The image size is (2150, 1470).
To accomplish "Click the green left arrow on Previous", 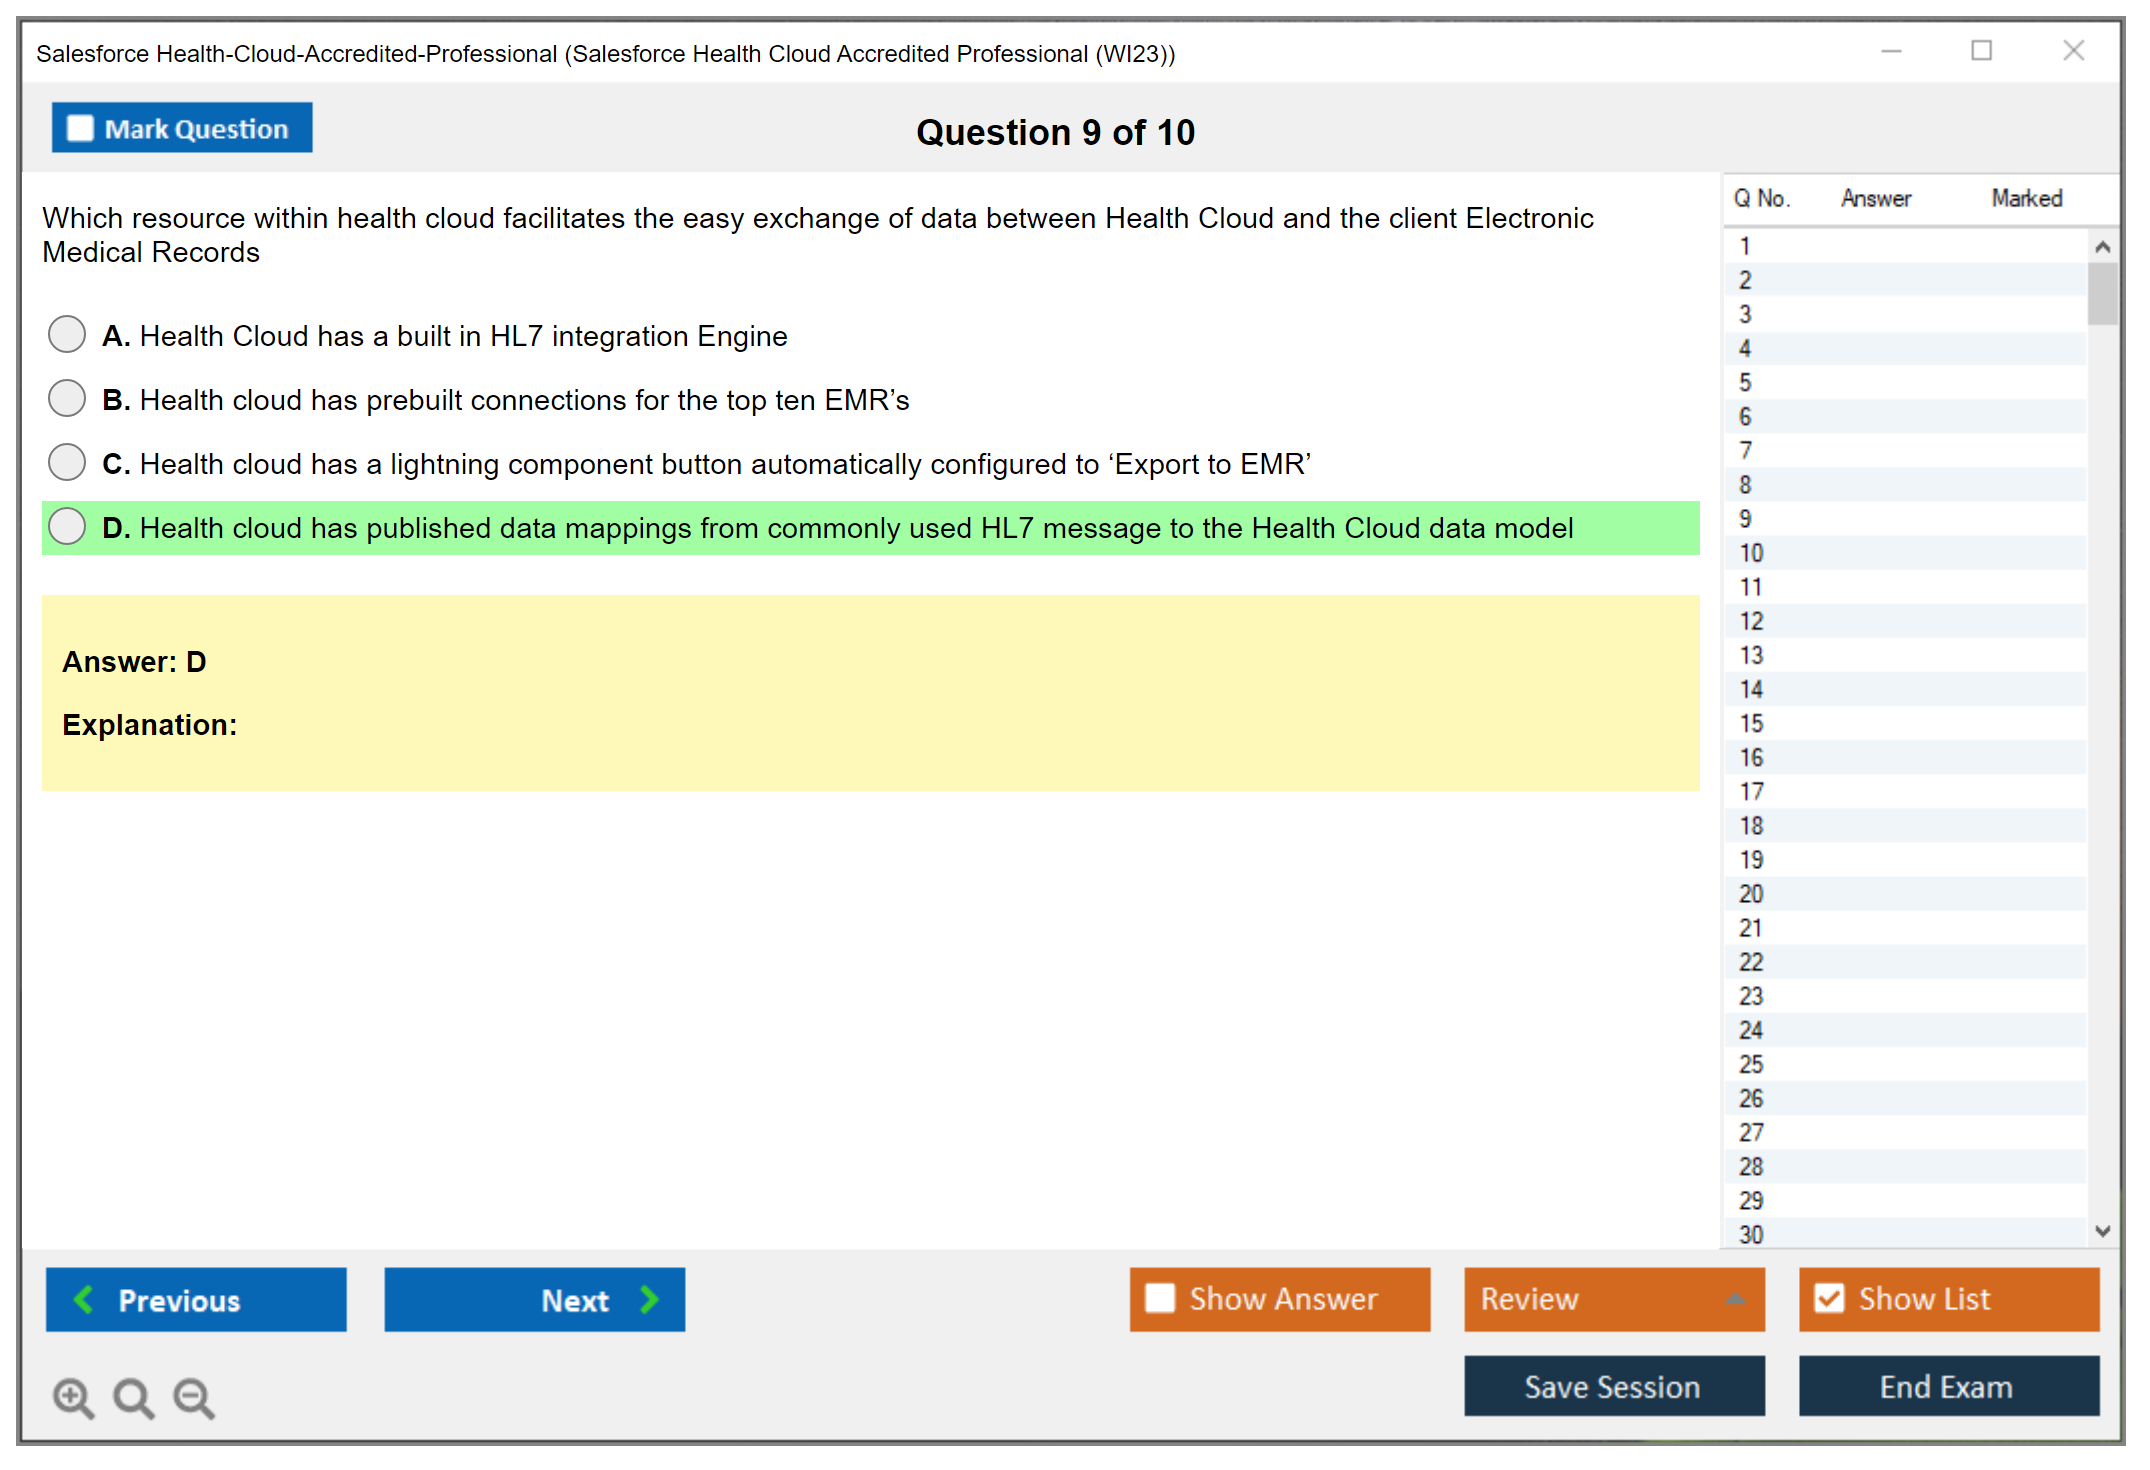I will pyautogui.click(x=84, y=1299).
